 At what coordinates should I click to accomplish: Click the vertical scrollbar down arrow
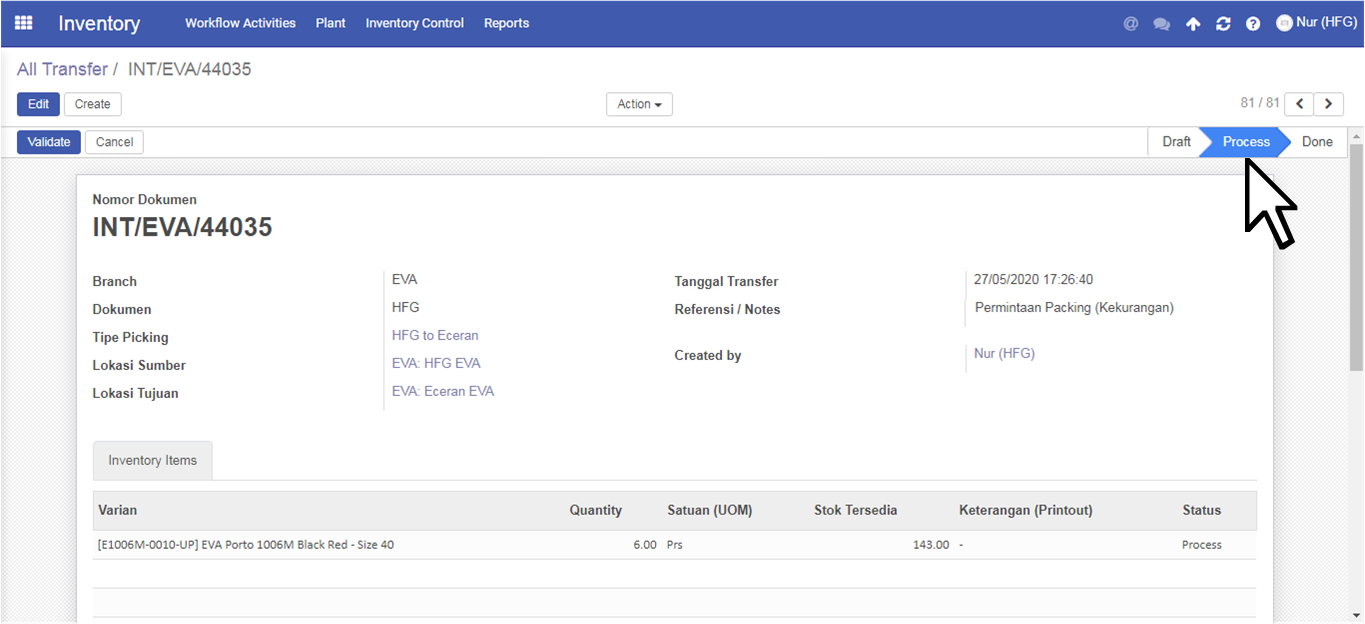coord(1357,615)
